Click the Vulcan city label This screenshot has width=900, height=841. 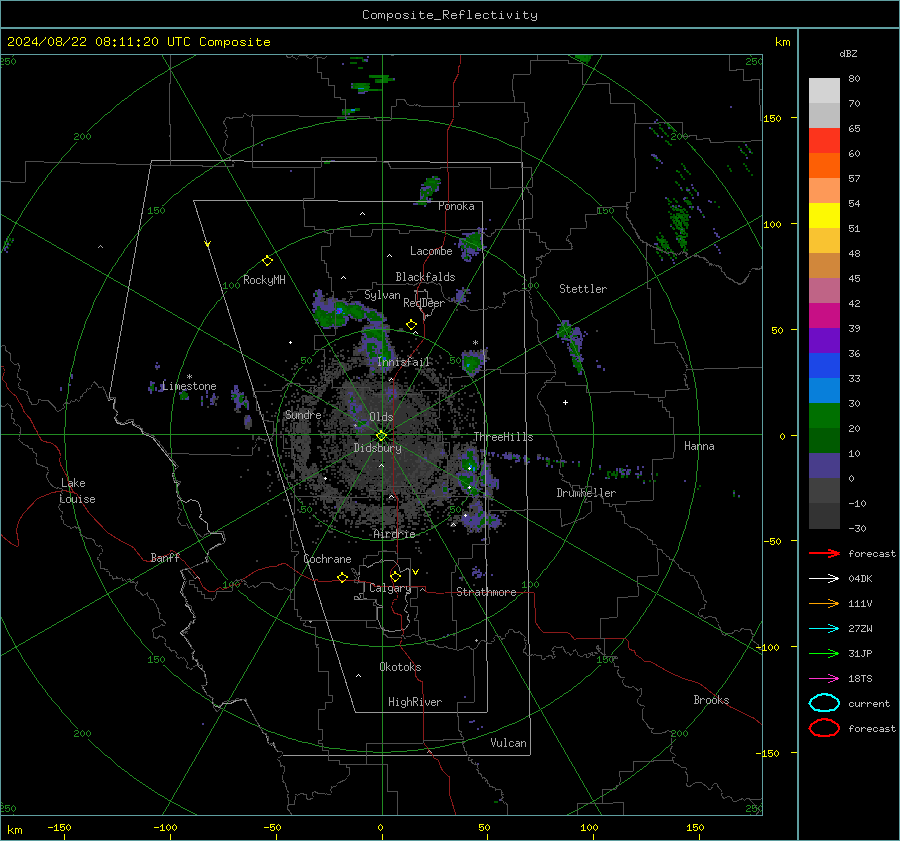point(509,743)
